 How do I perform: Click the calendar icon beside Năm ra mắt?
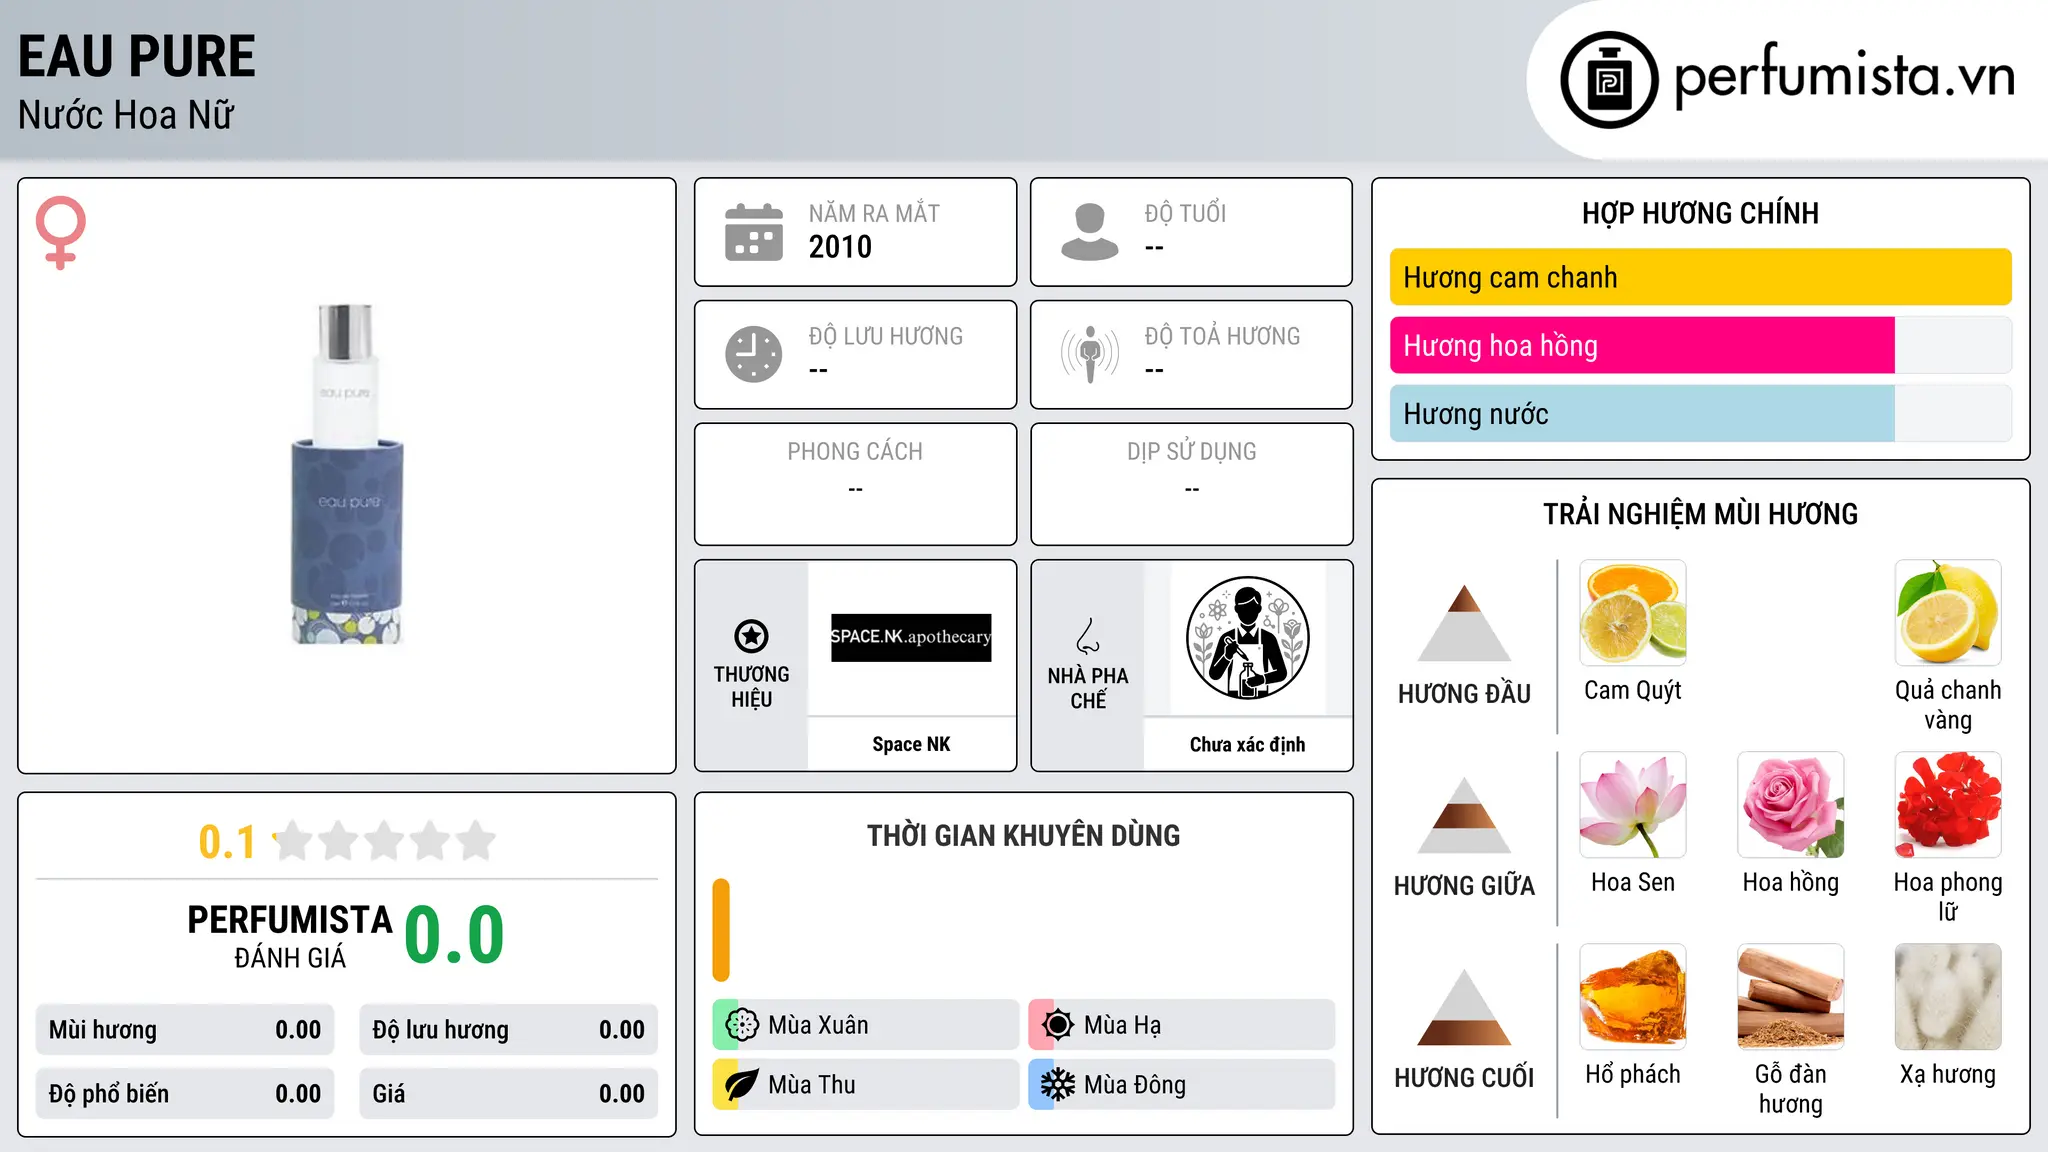(x=754, y=232)
